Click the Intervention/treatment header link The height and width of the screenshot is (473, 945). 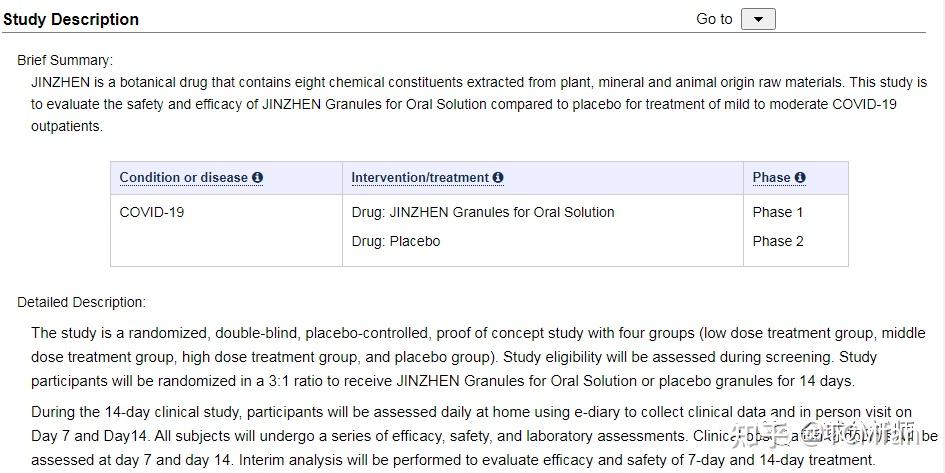click(x=420, y=178)
